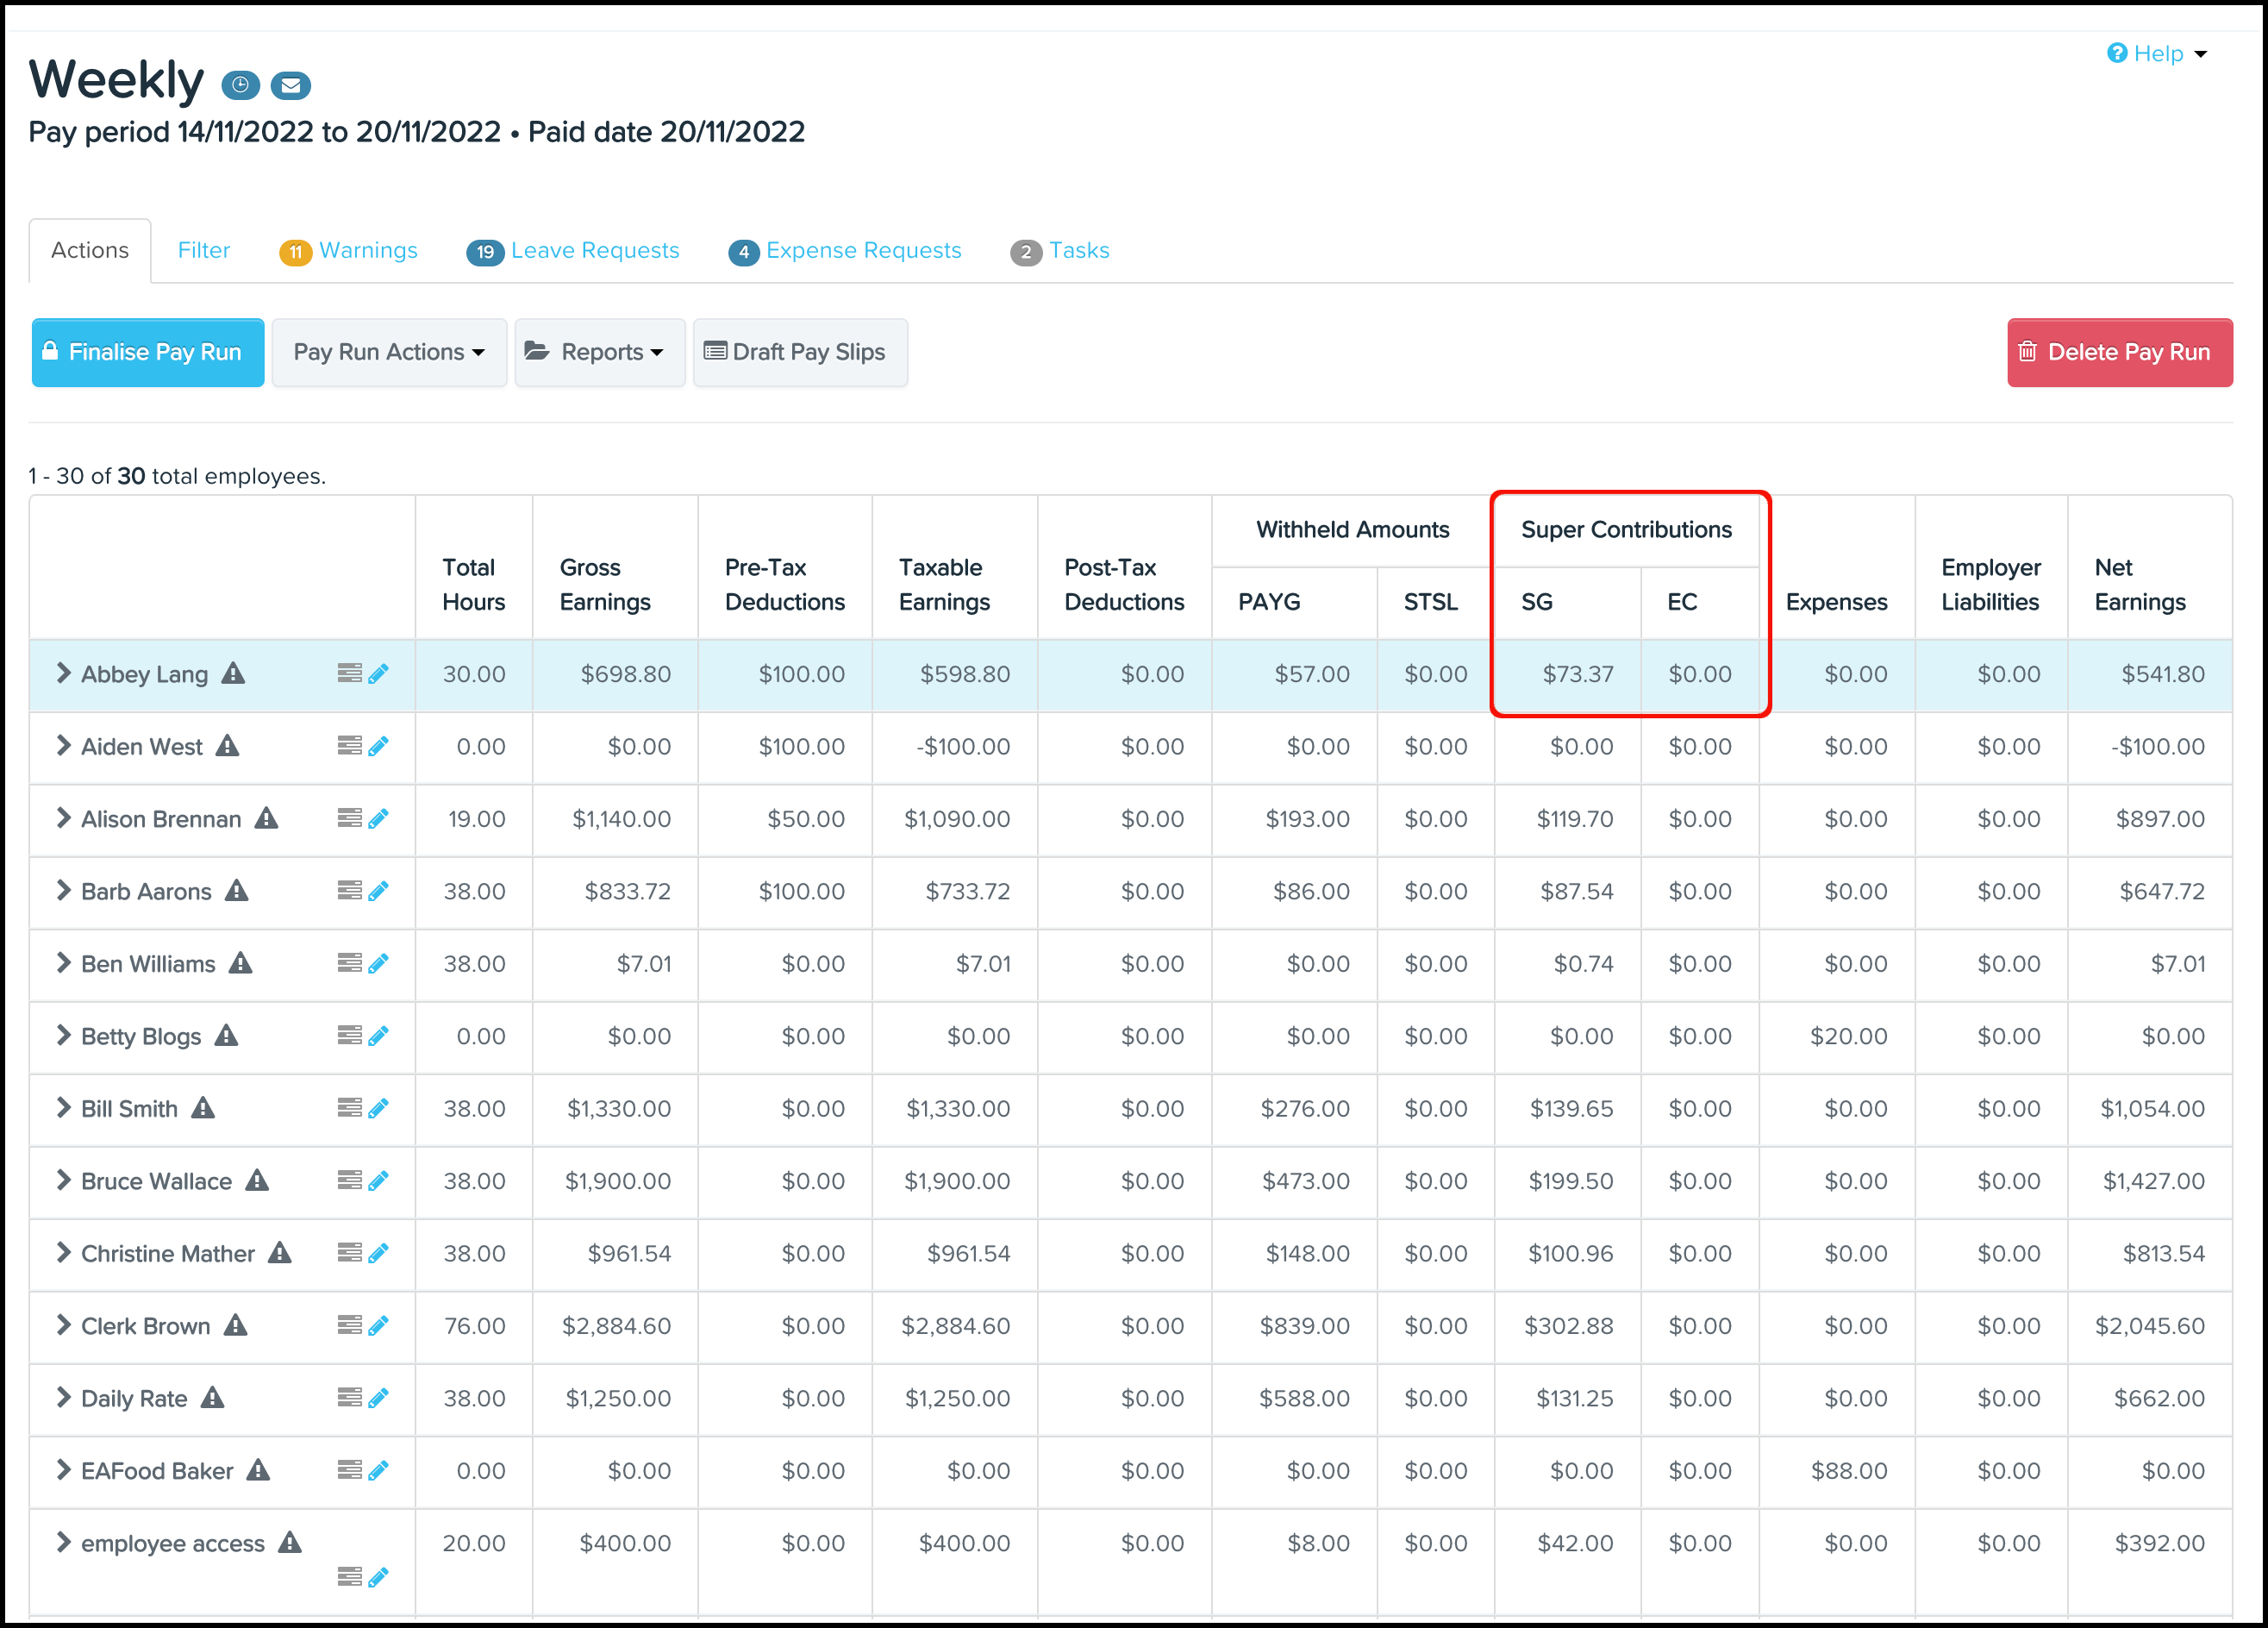Click the warning triangle next to Bruce Wallace
Screen dimensions: 2268x1628
[257, 1181]
